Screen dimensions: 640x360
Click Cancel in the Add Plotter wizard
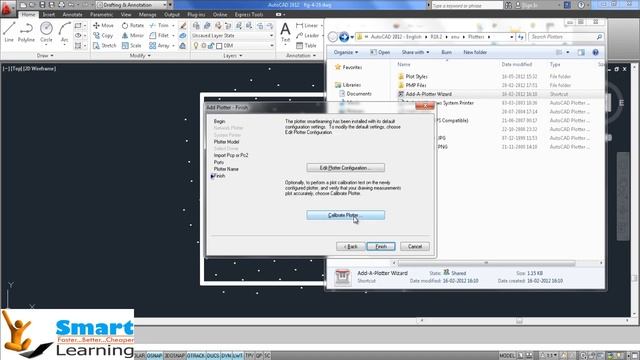415,247
